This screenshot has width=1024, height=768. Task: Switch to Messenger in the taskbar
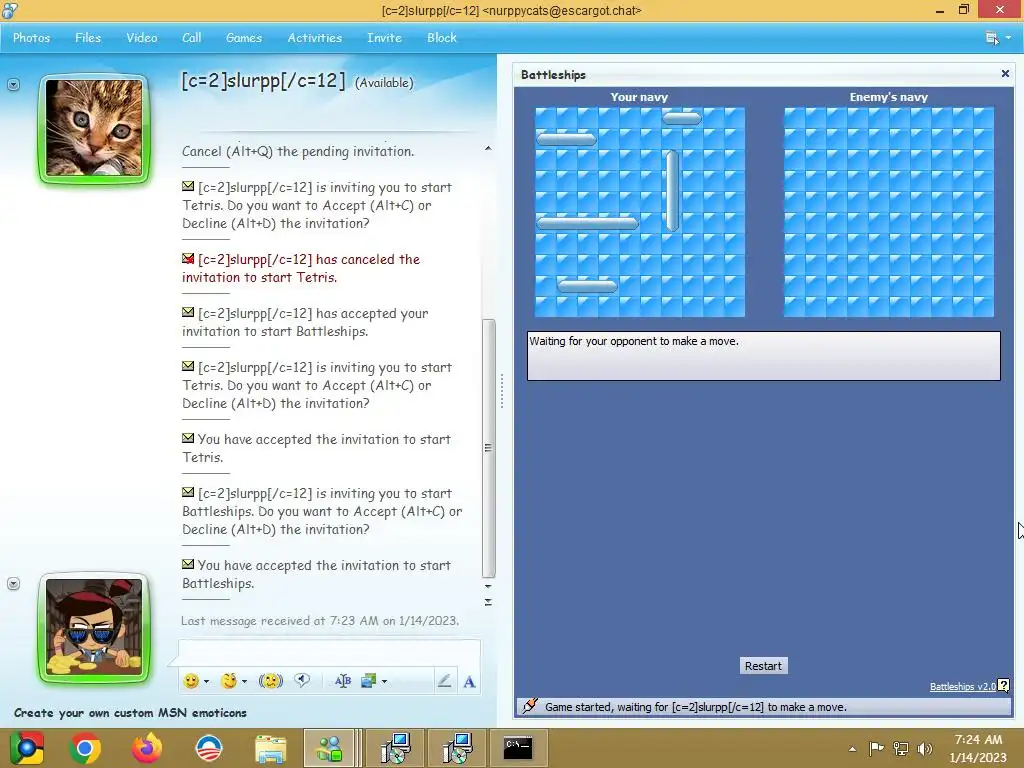(329, 748)
